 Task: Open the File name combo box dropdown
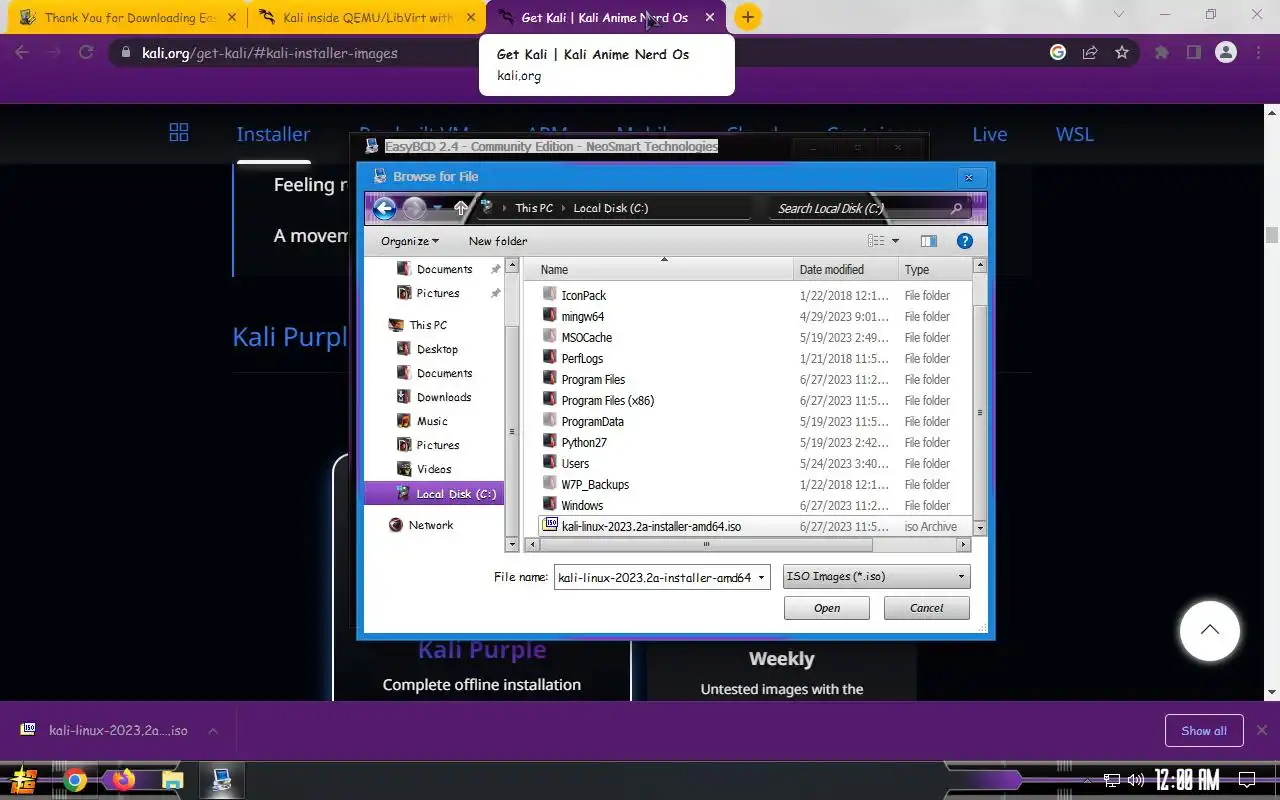(x=762, y=578)
